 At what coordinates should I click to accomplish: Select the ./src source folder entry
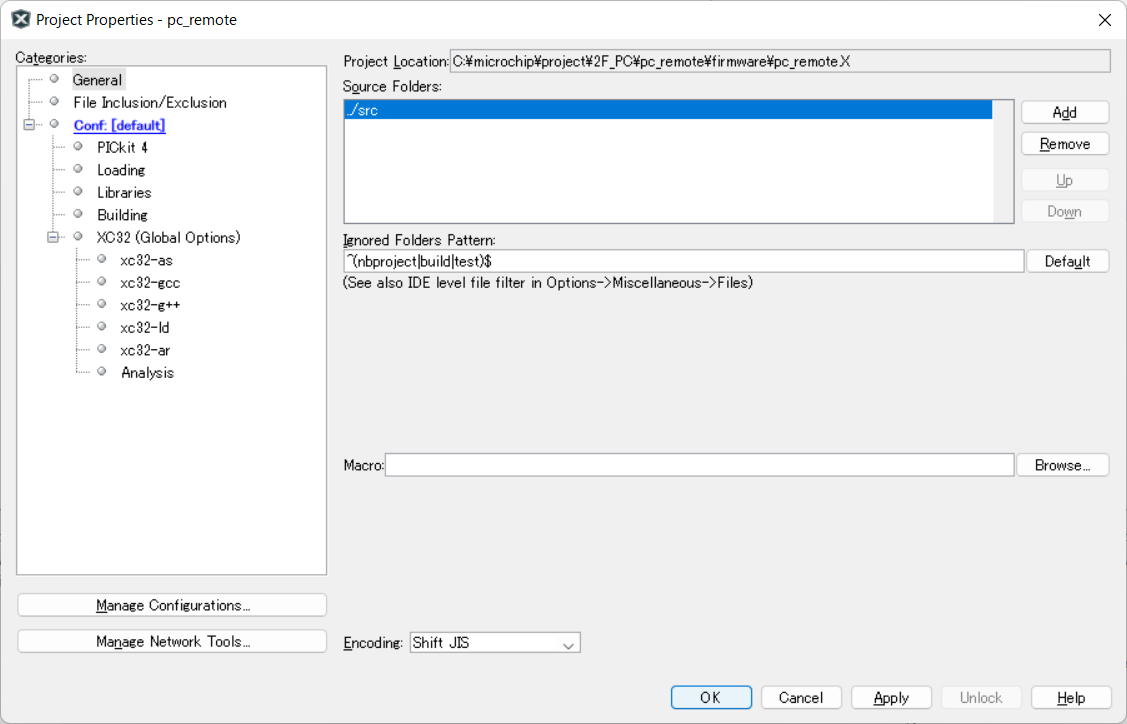667,111
